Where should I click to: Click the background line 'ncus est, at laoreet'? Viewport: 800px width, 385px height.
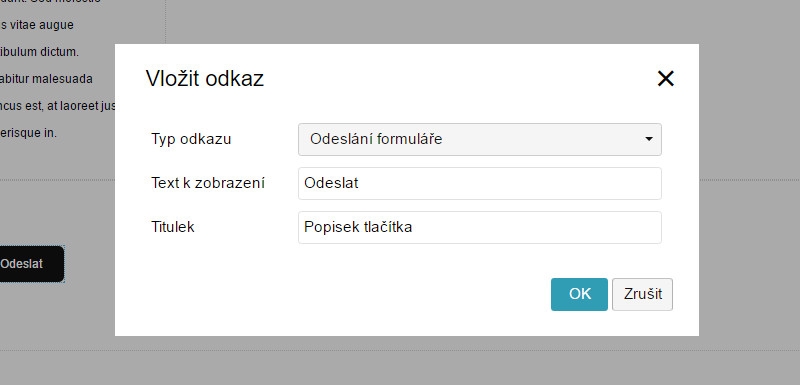pos(58,106)
